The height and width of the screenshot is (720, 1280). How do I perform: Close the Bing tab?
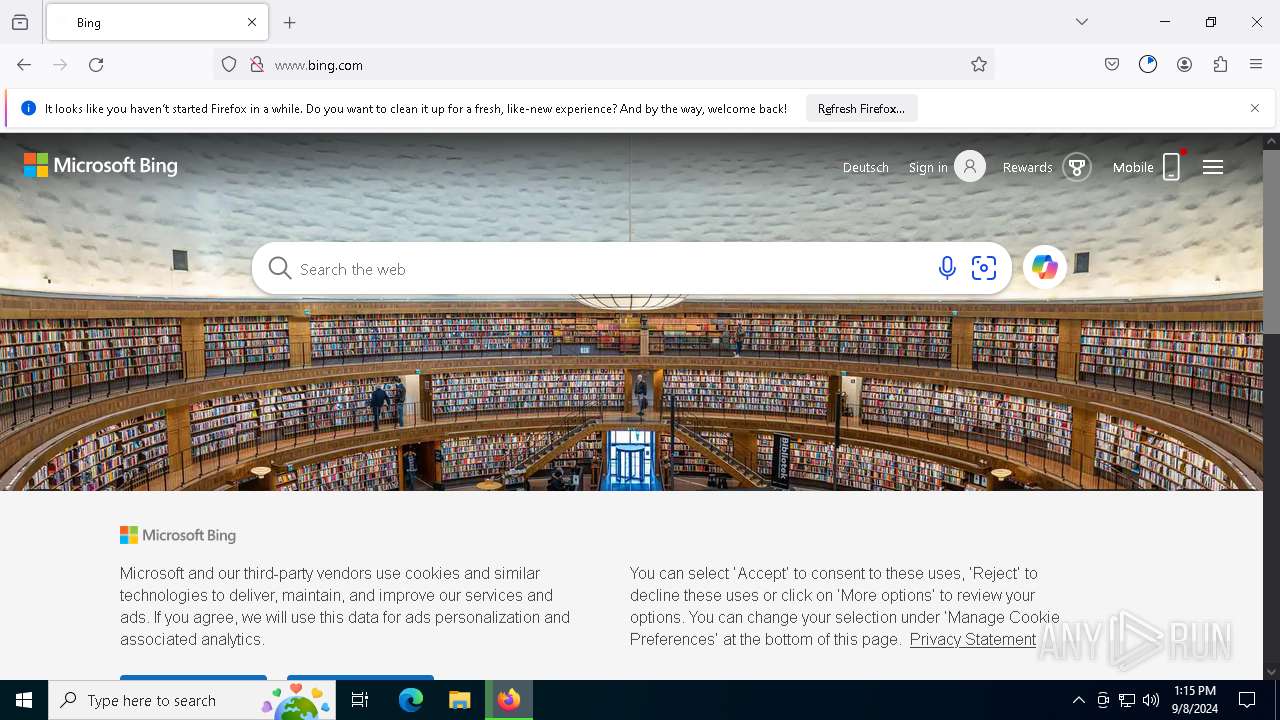[252, 22]
